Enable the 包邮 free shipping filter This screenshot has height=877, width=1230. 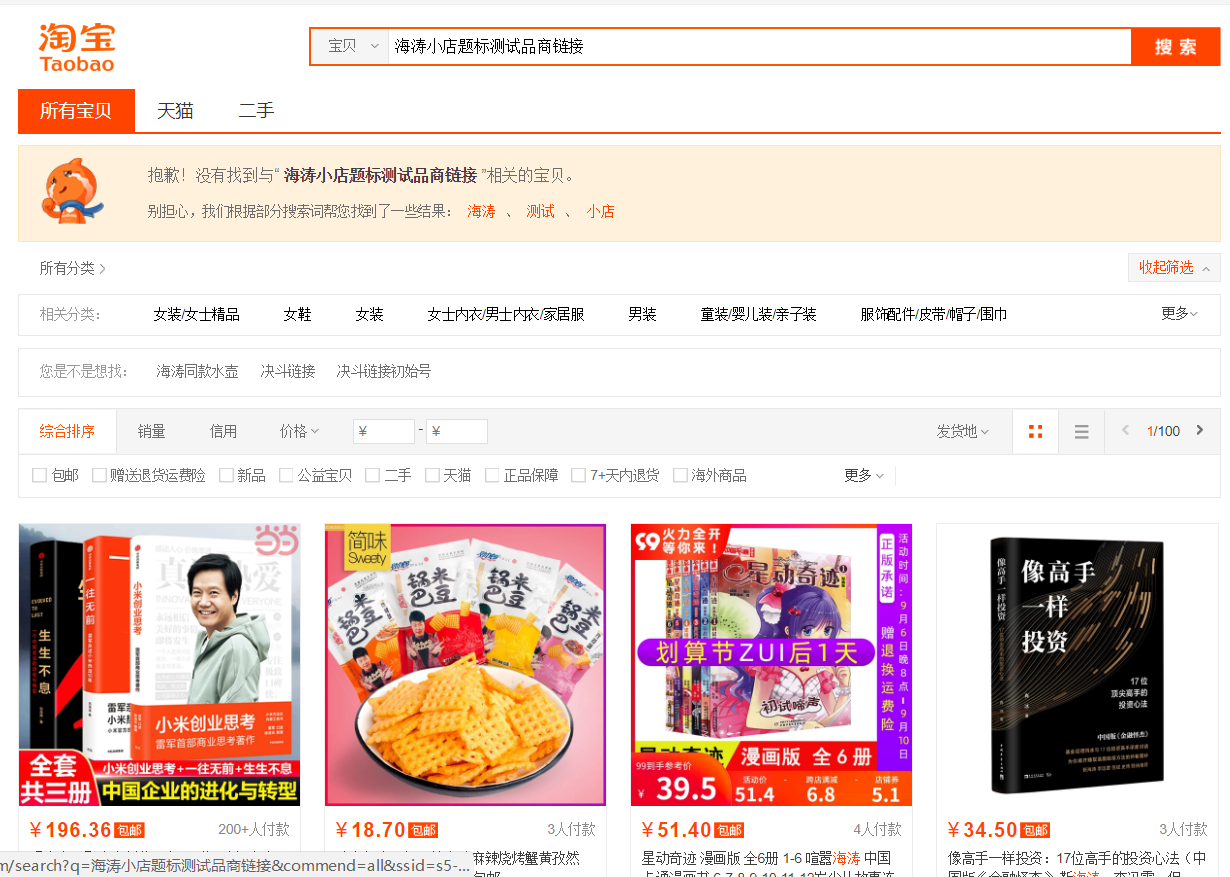pos(38,474)
